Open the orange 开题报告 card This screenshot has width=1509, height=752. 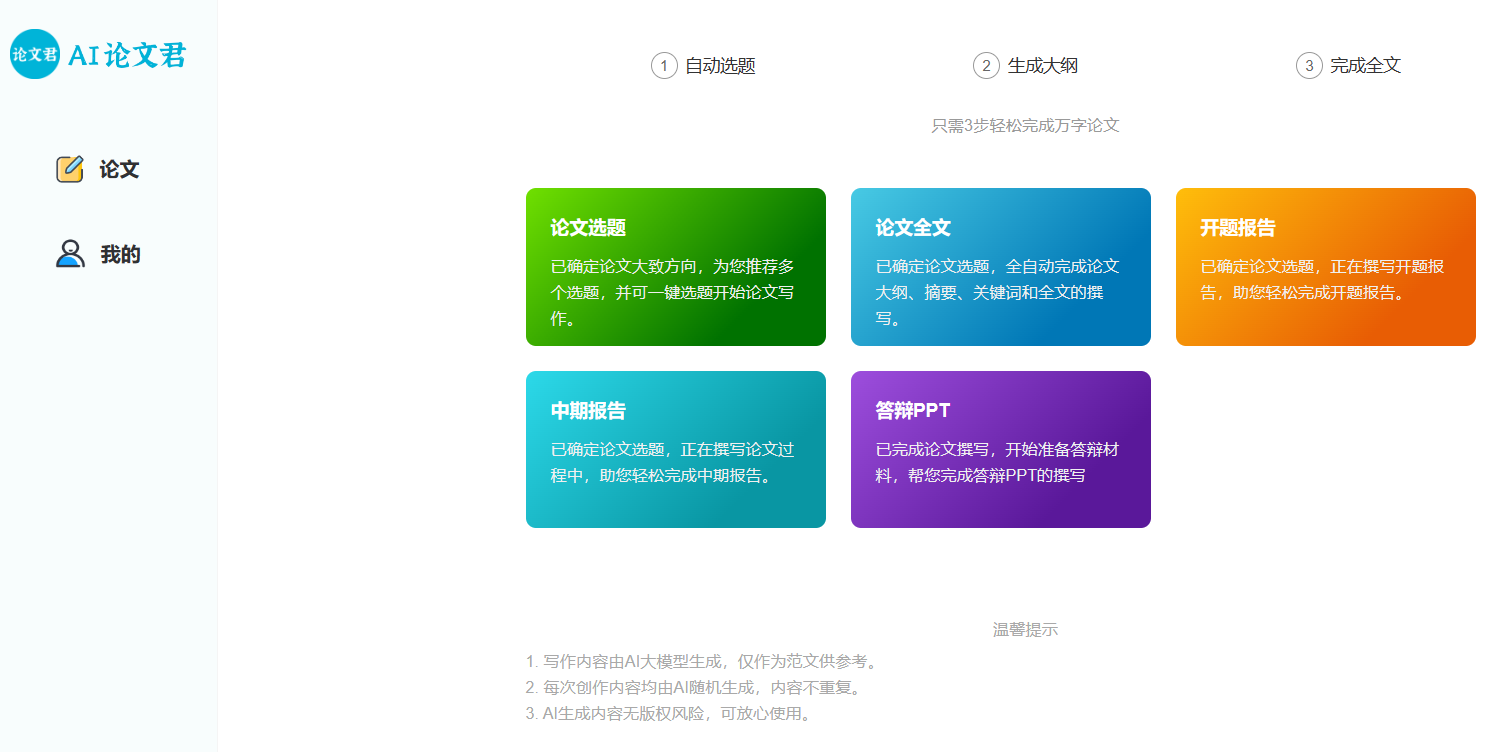click(1325, 267)
